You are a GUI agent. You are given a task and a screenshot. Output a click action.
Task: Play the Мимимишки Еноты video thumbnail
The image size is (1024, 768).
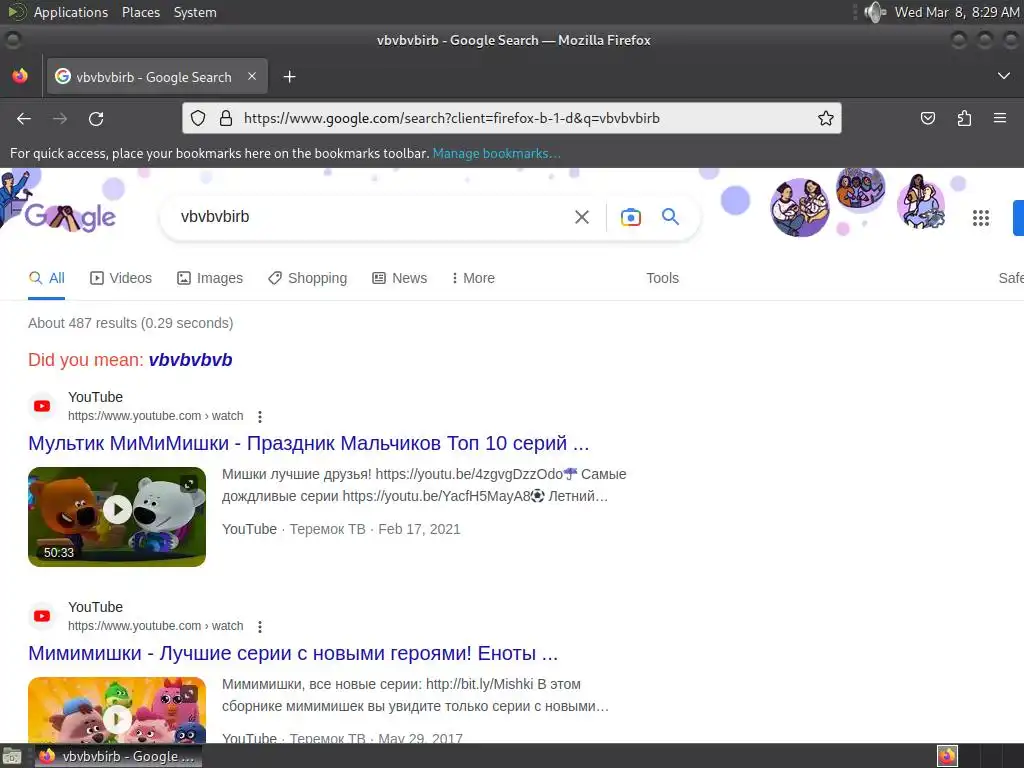click(x=117, y=710)
